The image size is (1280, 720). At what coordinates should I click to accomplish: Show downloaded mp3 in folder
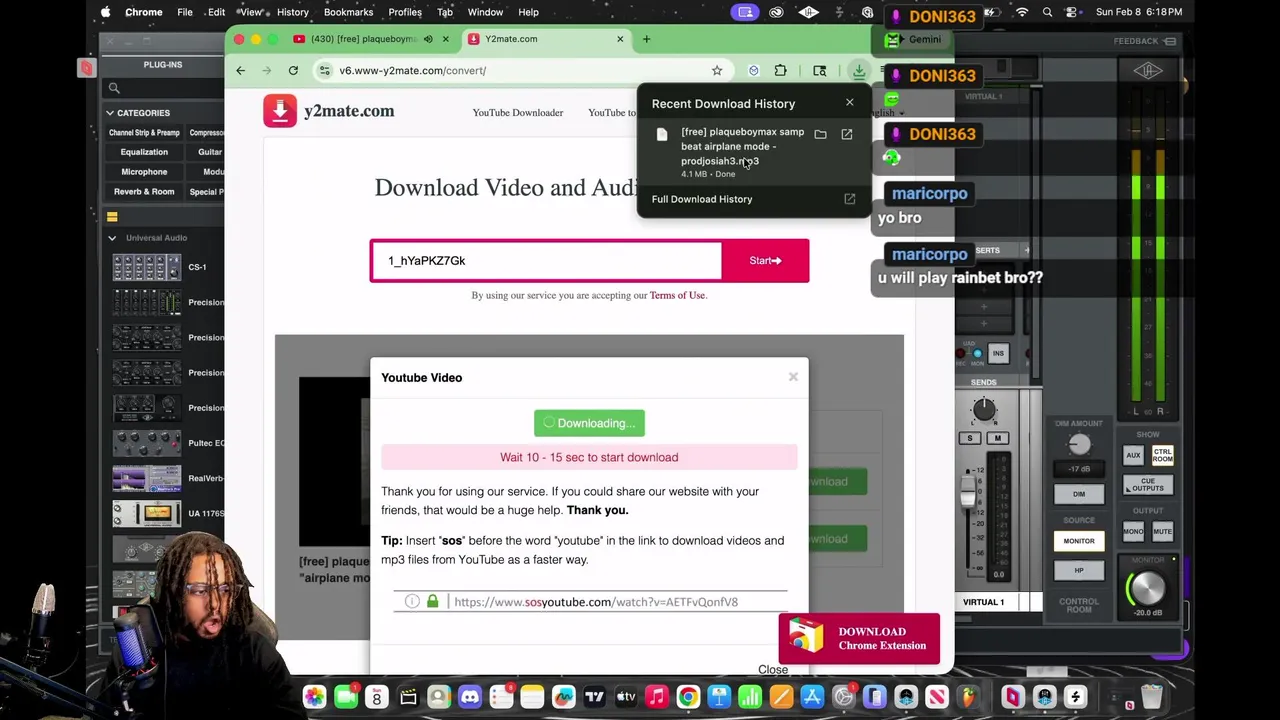click(x=820, y=134)
